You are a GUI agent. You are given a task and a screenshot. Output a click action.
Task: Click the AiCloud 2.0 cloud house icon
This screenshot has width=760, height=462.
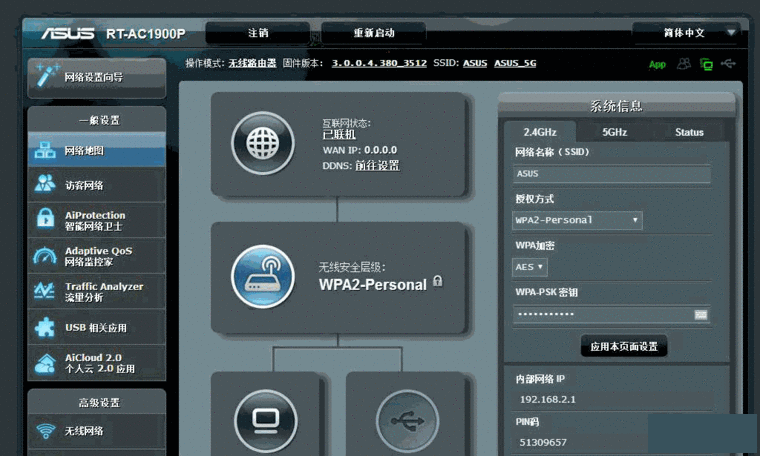(45, 363)
